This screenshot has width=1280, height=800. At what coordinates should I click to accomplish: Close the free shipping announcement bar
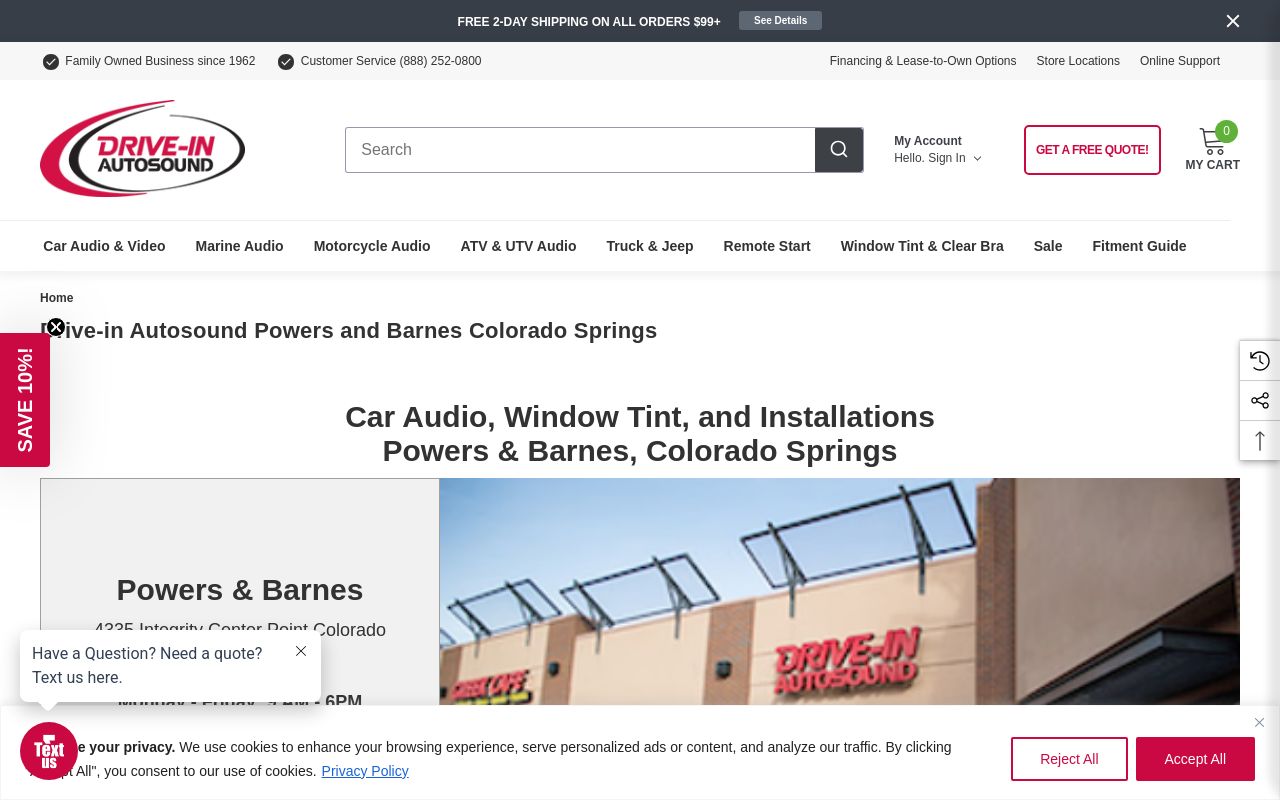click(1233, 21)
